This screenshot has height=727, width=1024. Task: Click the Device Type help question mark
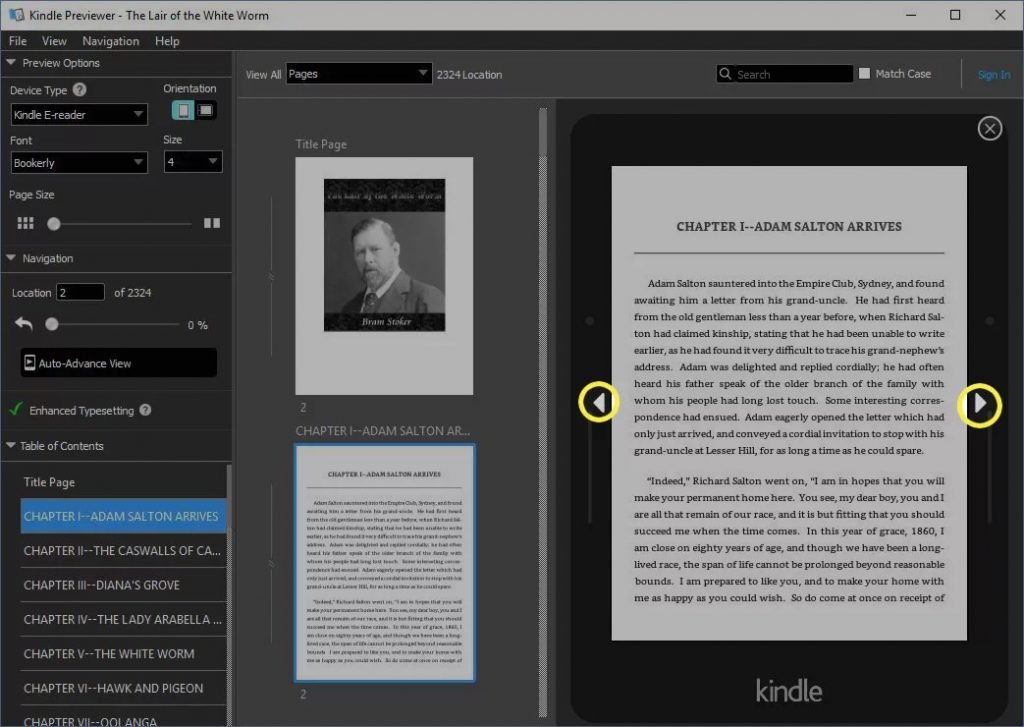click(x=80, y=89)
